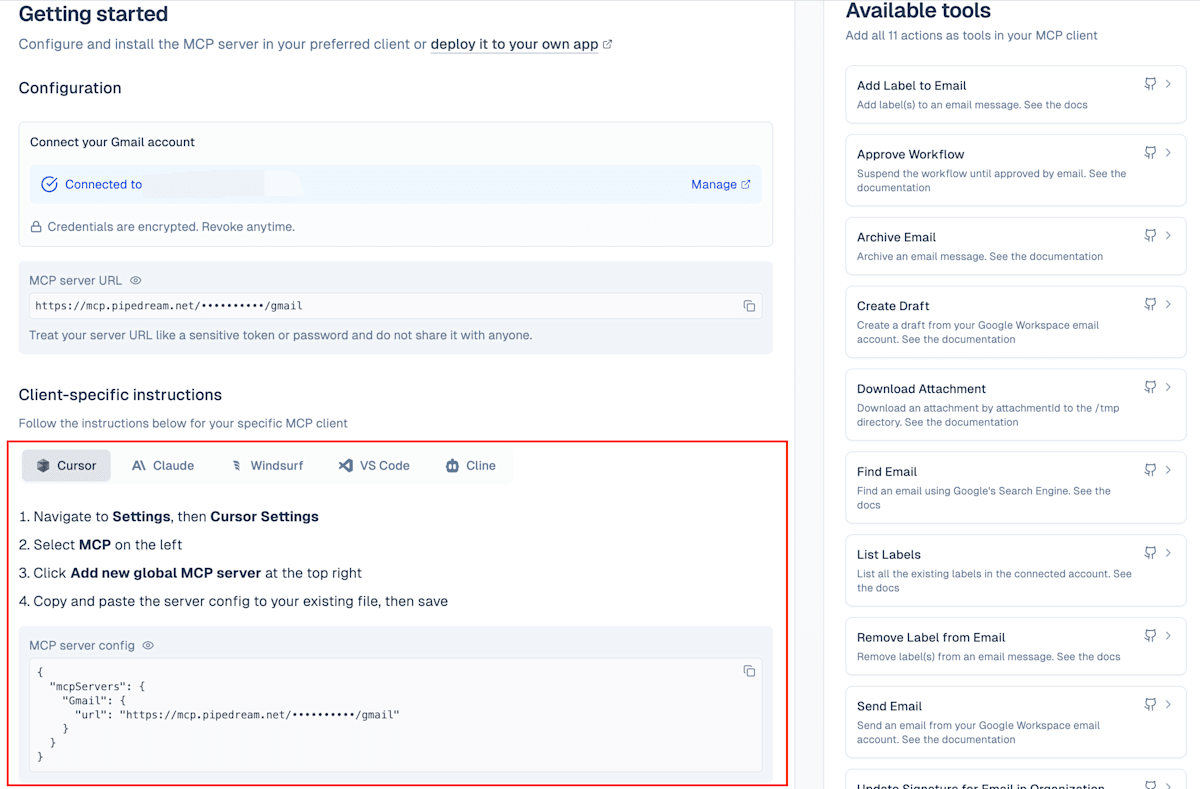Expand the Find Email tool
Viewport: 1200px width, 789px height.
pos(1168,470)
